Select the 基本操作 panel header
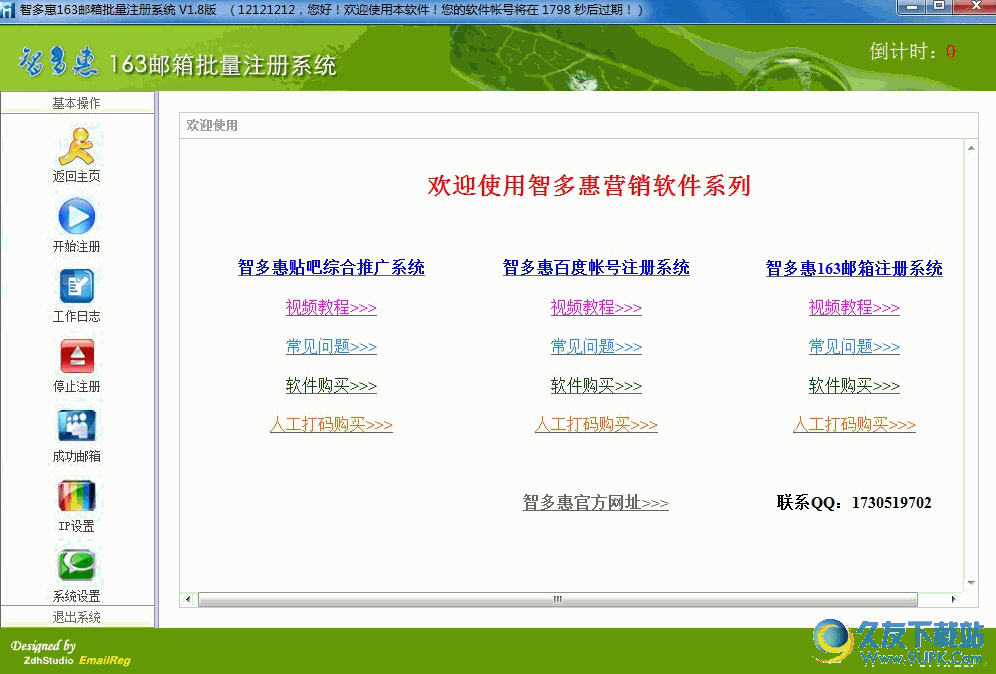 coord(77,103)
